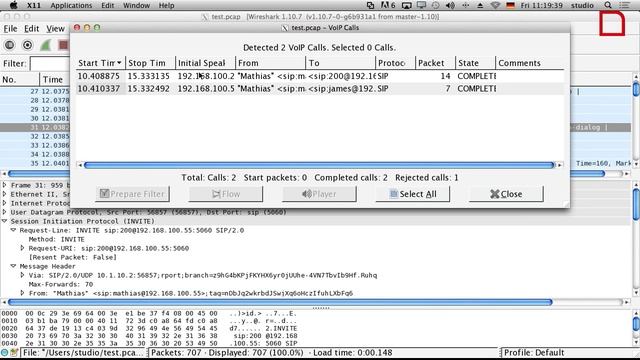Click the Profile: Default status entry
This screenshot has height=360, width=640.
(534, 353)
